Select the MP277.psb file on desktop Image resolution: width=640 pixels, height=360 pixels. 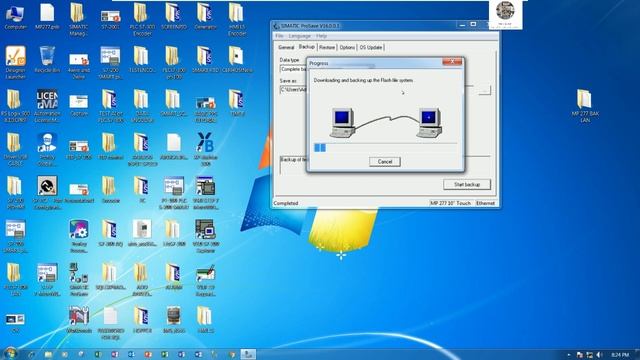pyautogui.click(x=47, y=17)
